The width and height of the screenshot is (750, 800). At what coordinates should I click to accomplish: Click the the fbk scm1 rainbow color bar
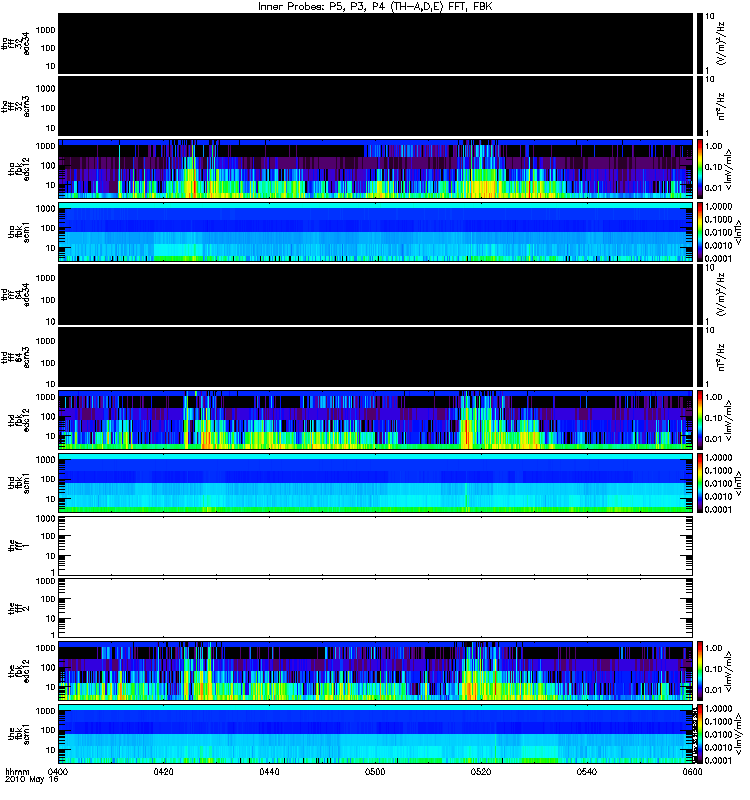click(700, 734)
